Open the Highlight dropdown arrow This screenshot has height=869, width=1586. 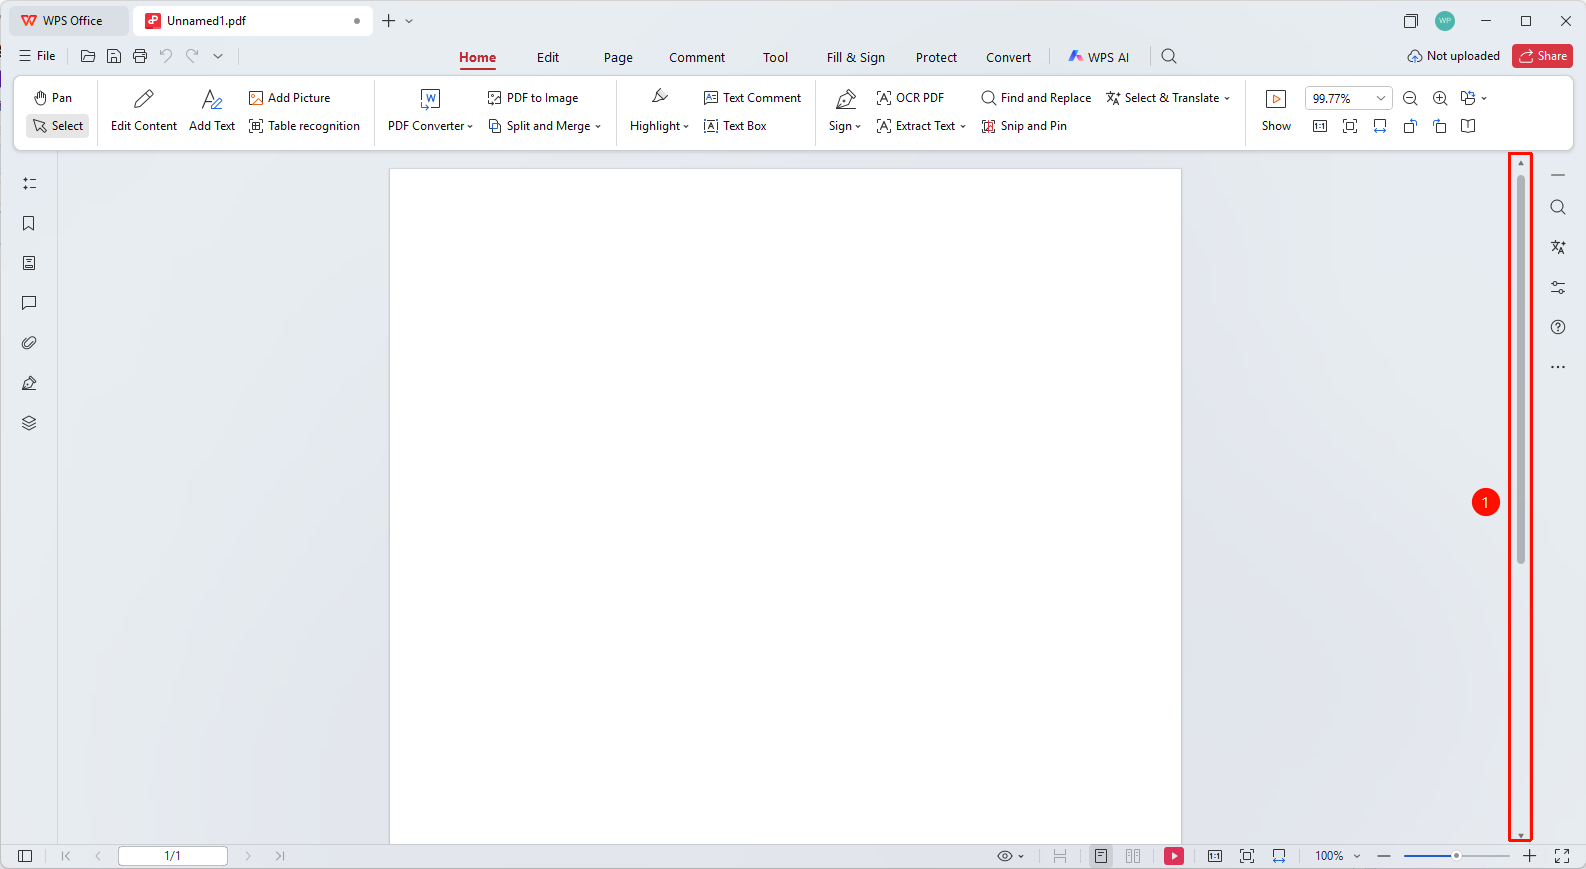[686, 126]
